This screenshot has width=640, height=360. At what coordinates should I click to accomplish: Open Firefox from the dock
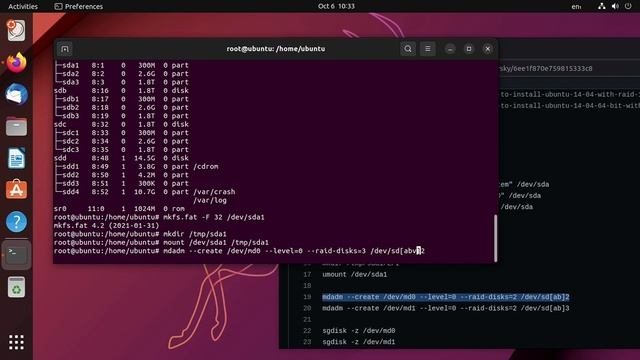coord(16,62)
